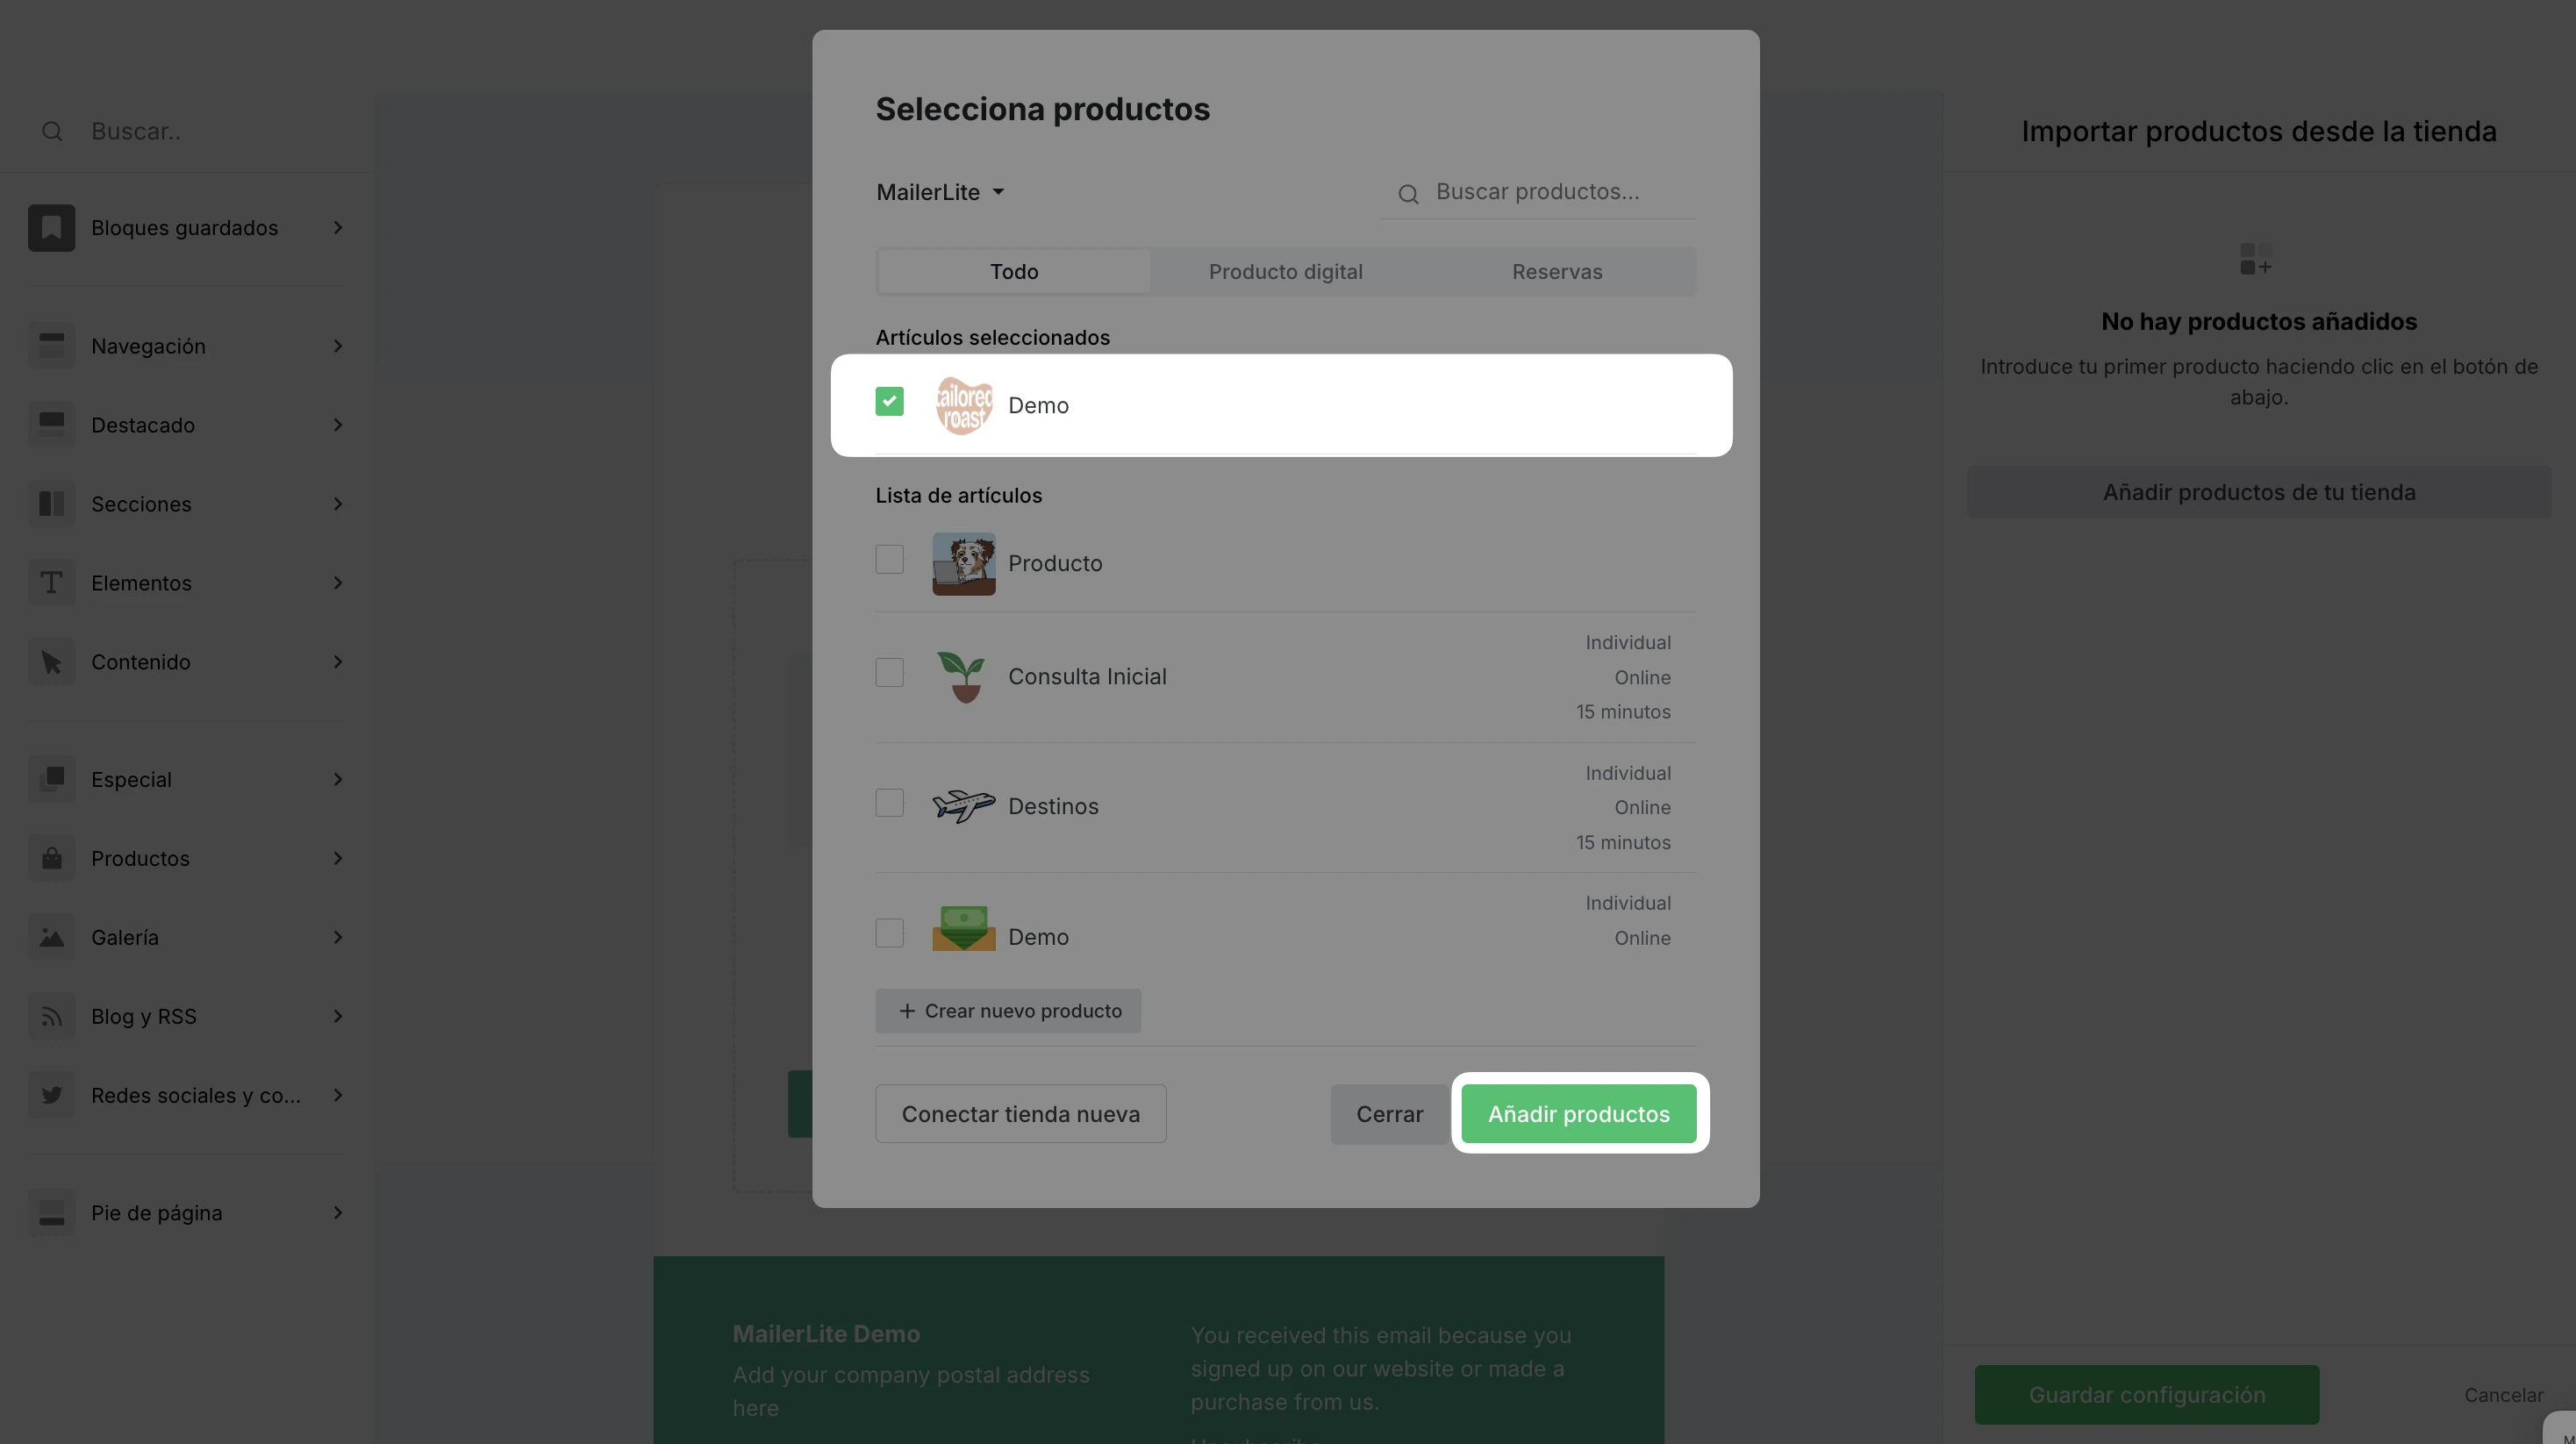
Task: Click Guardar configuración button
Action: pyautogui.click(x=2146, y=1395)
